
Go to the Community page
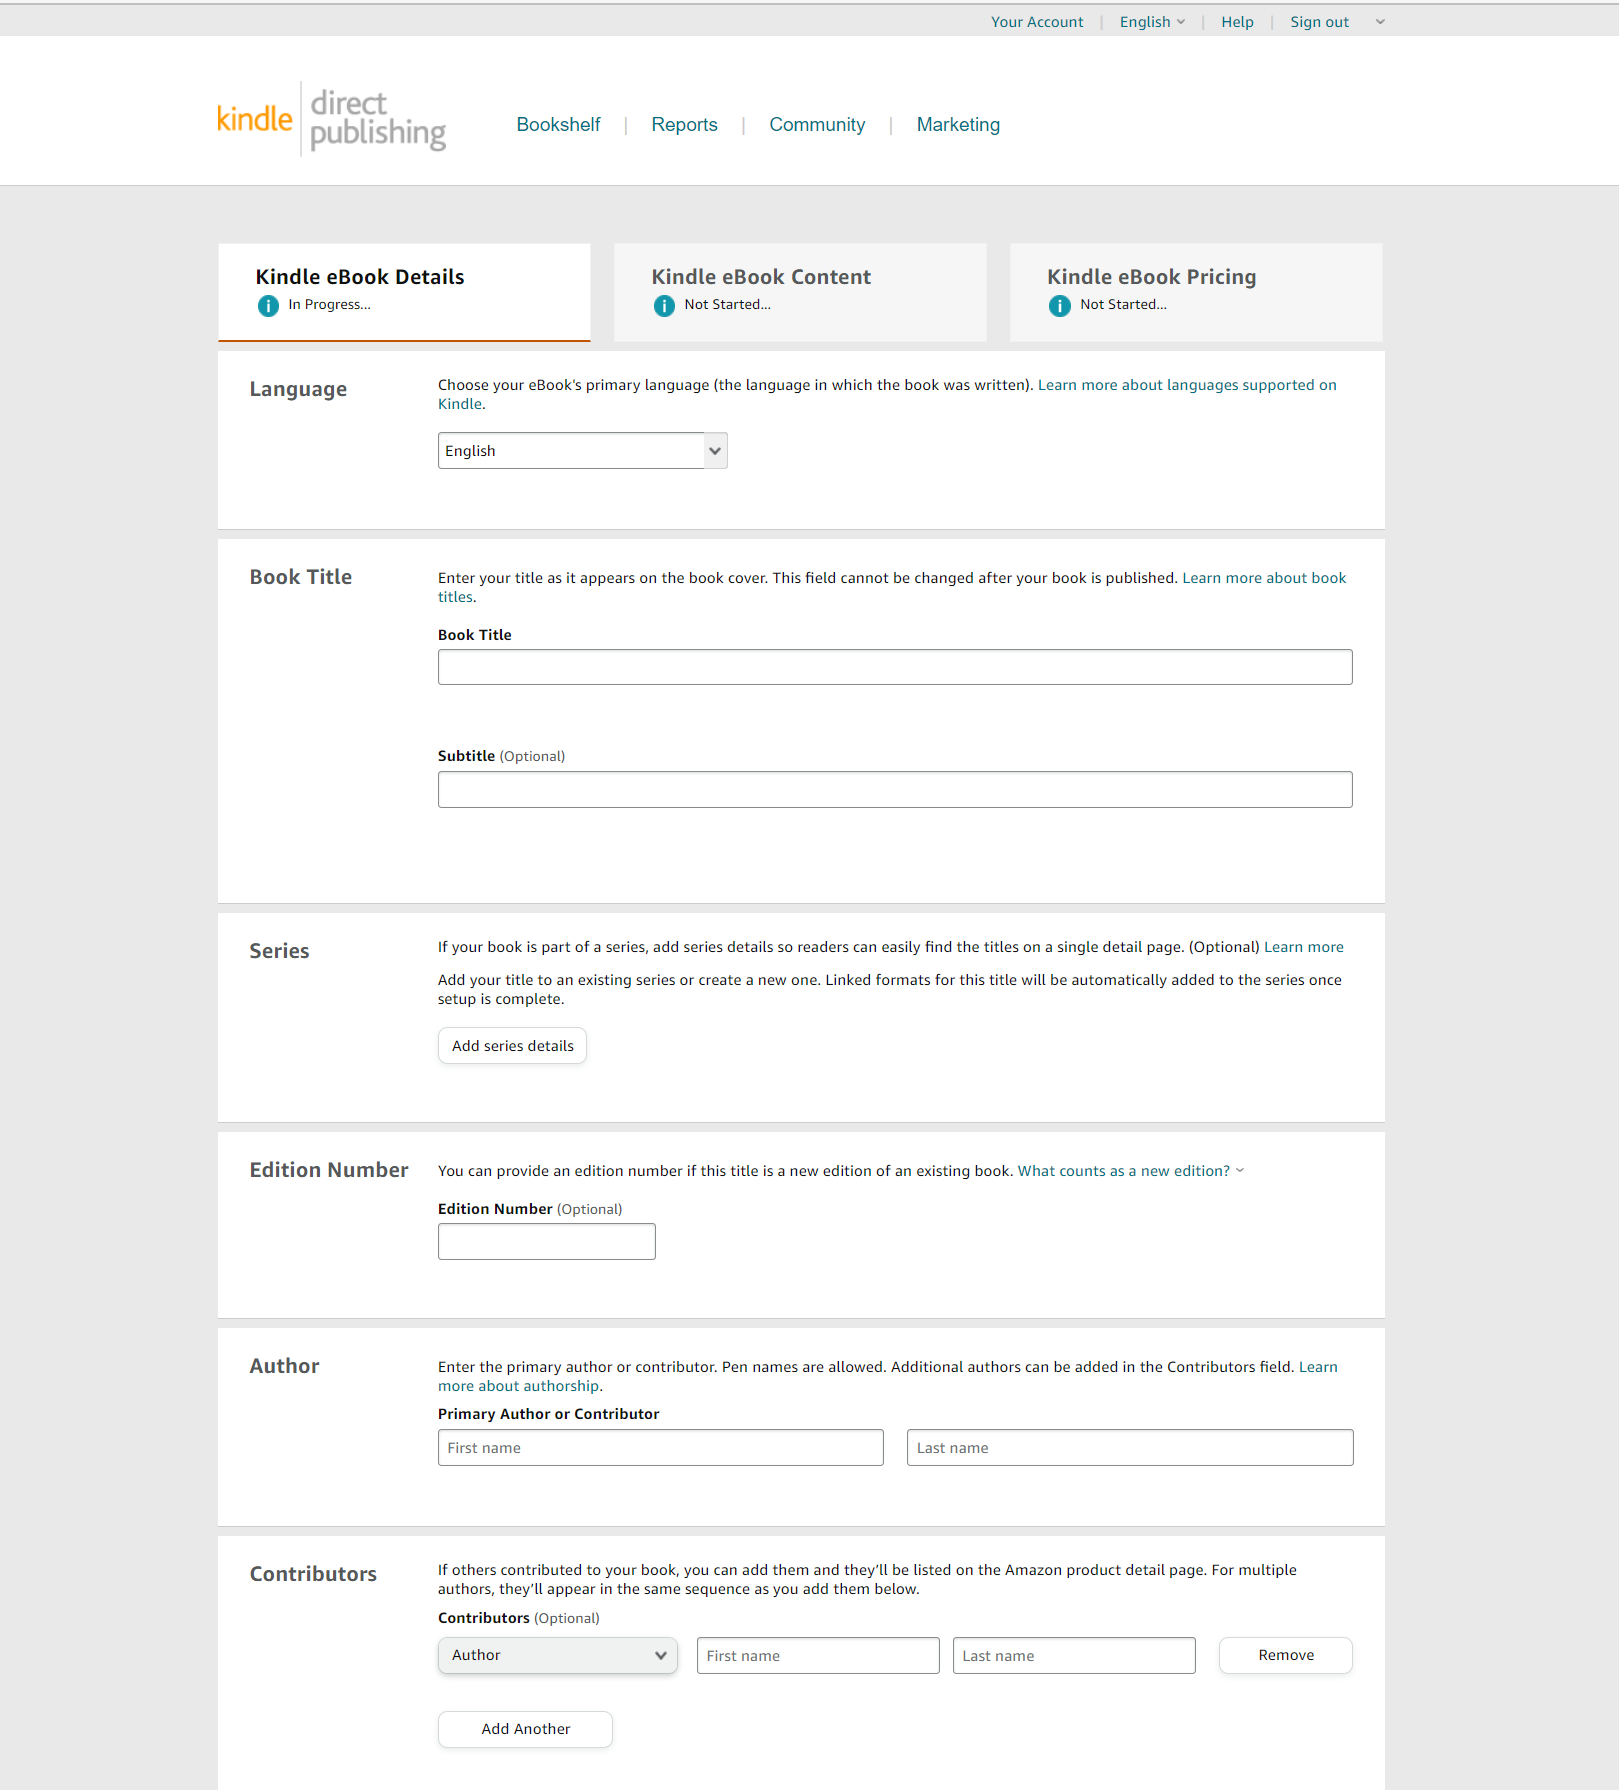pos(817,125)
